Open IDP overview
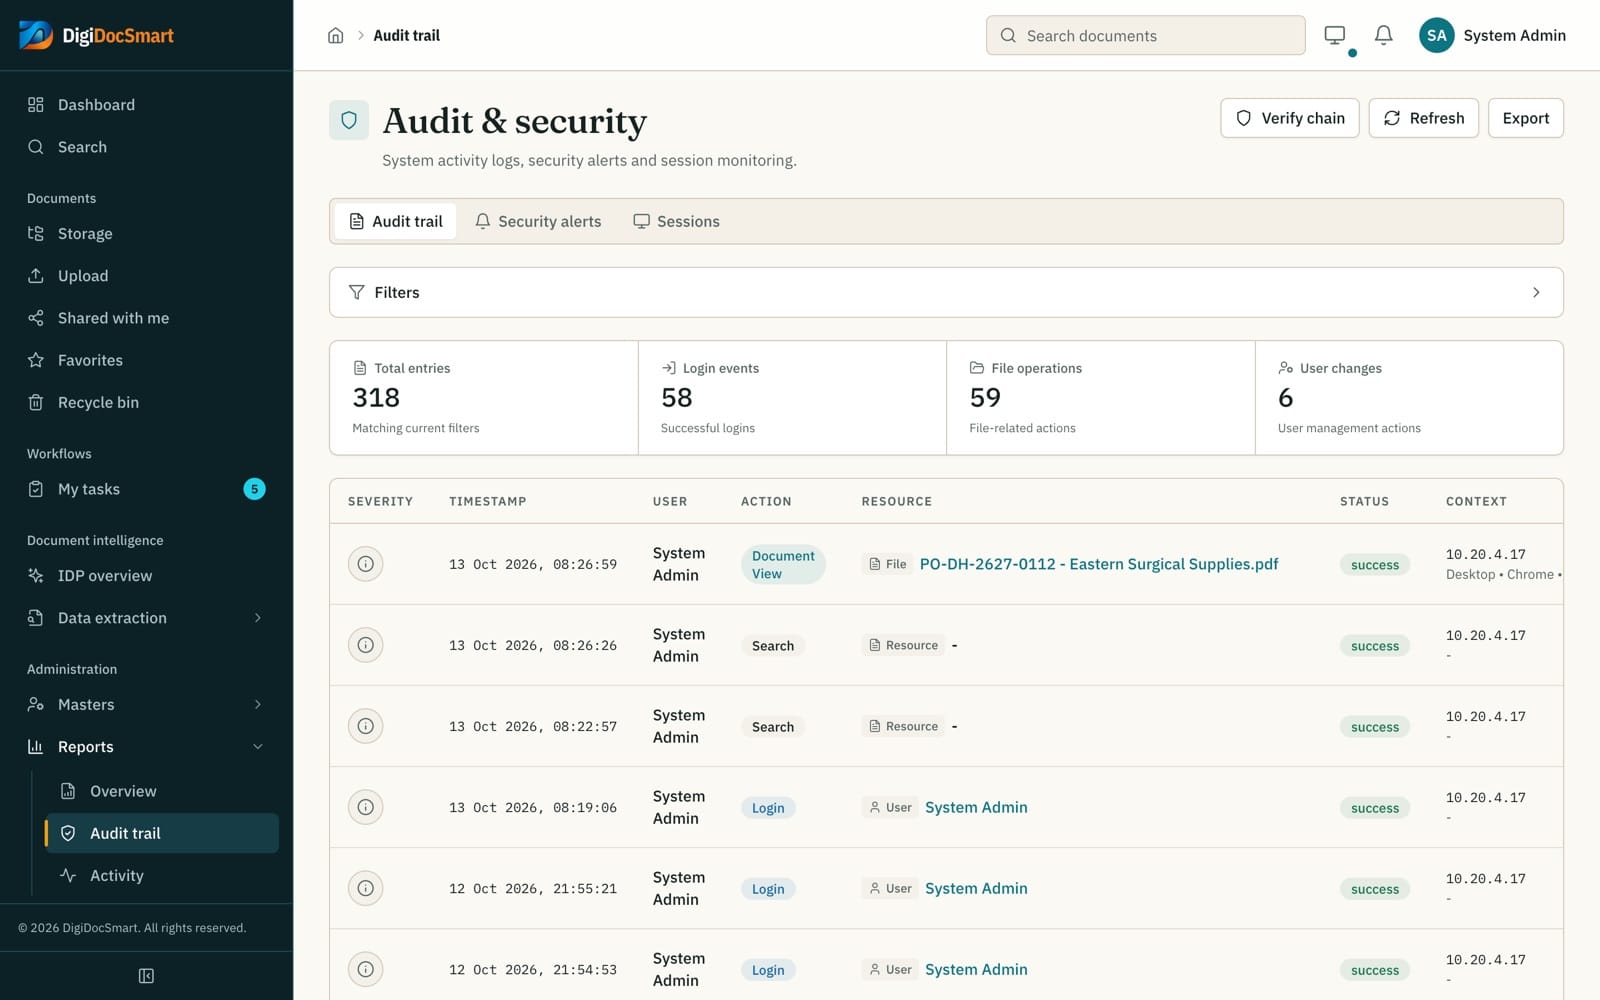This screenshot has height=1000, width=1600. pos(146,576)
